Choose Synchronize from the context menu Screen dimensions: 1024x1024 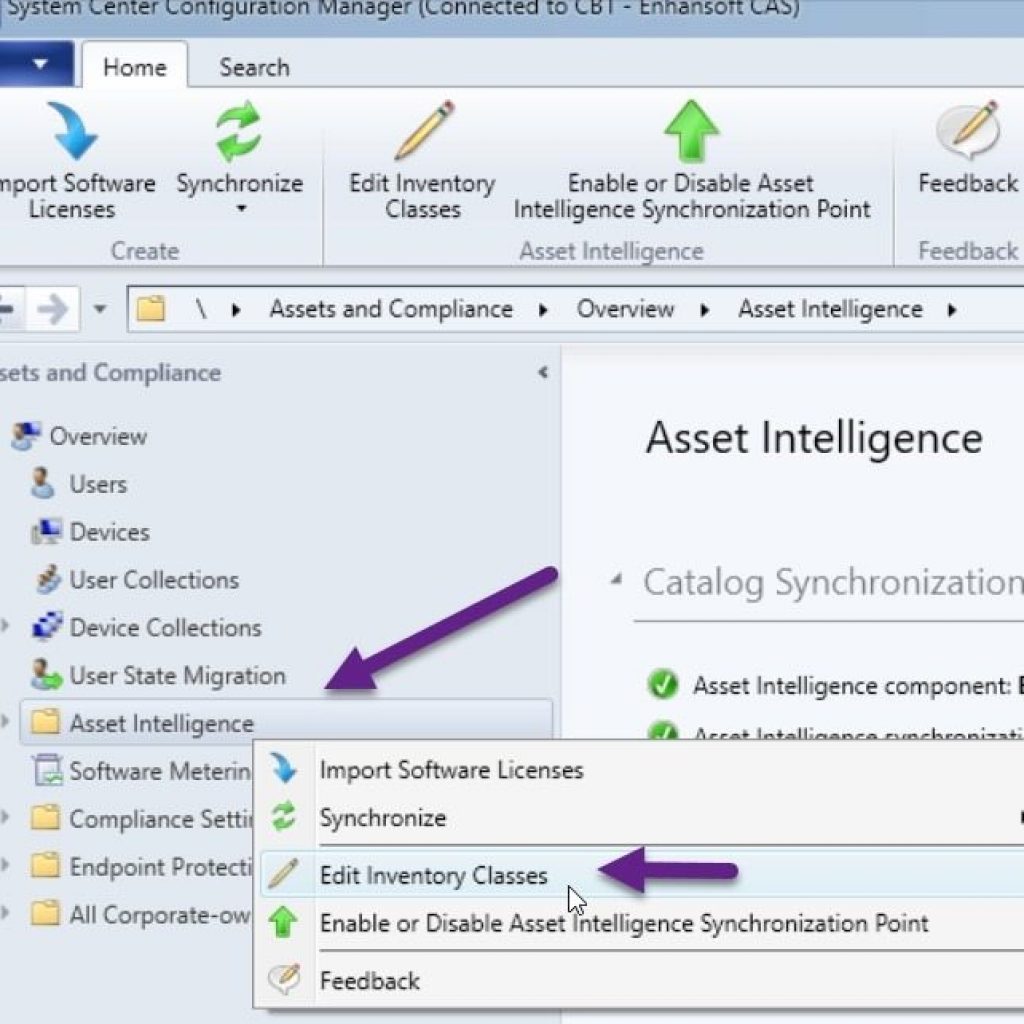(x=639, y=818)
